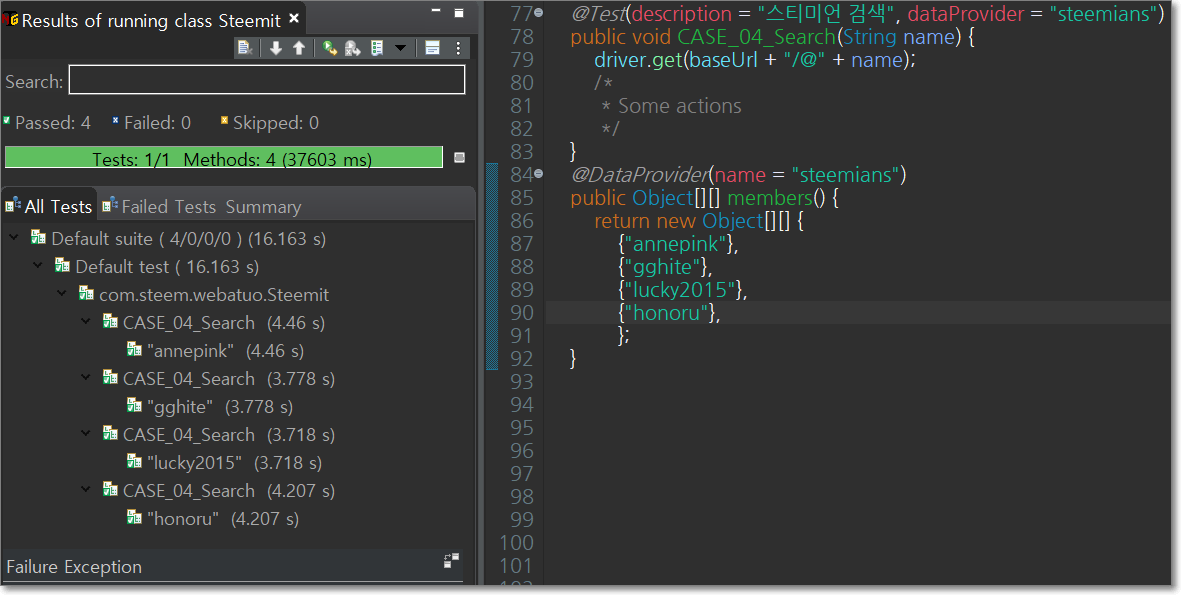Click the "Some actions" comment text
The image size is (1181, 595).
(x=680, y=106)
